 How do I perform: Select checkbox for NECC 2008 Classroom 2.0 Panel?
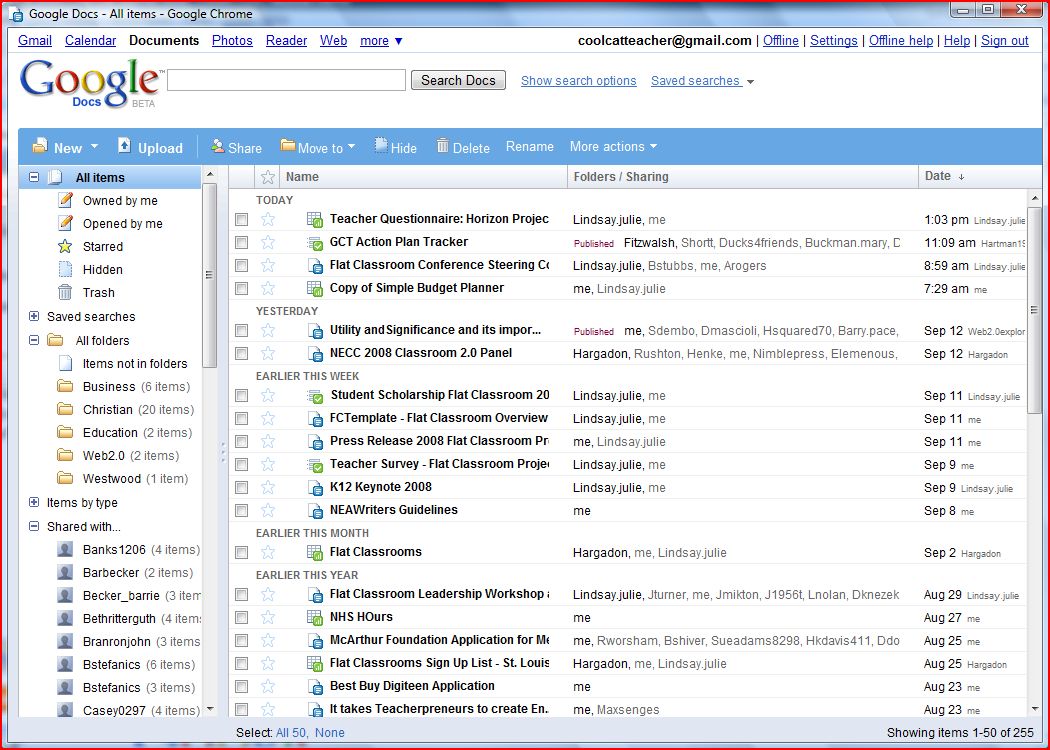(242, 354)
